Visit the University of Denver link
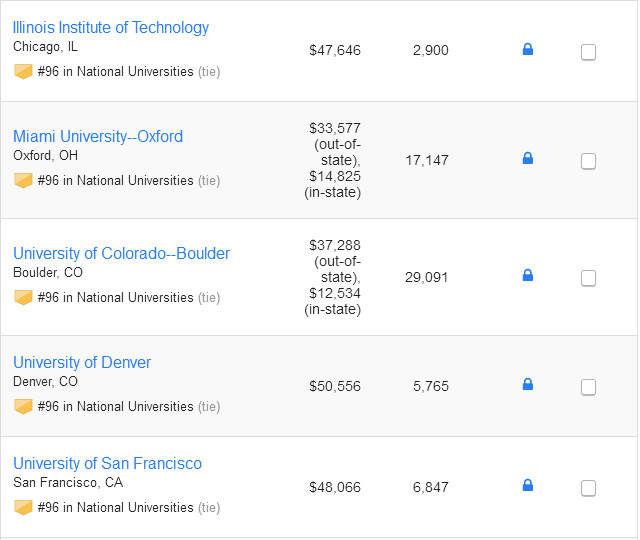The image size is (640, 540). click(82, 362)
